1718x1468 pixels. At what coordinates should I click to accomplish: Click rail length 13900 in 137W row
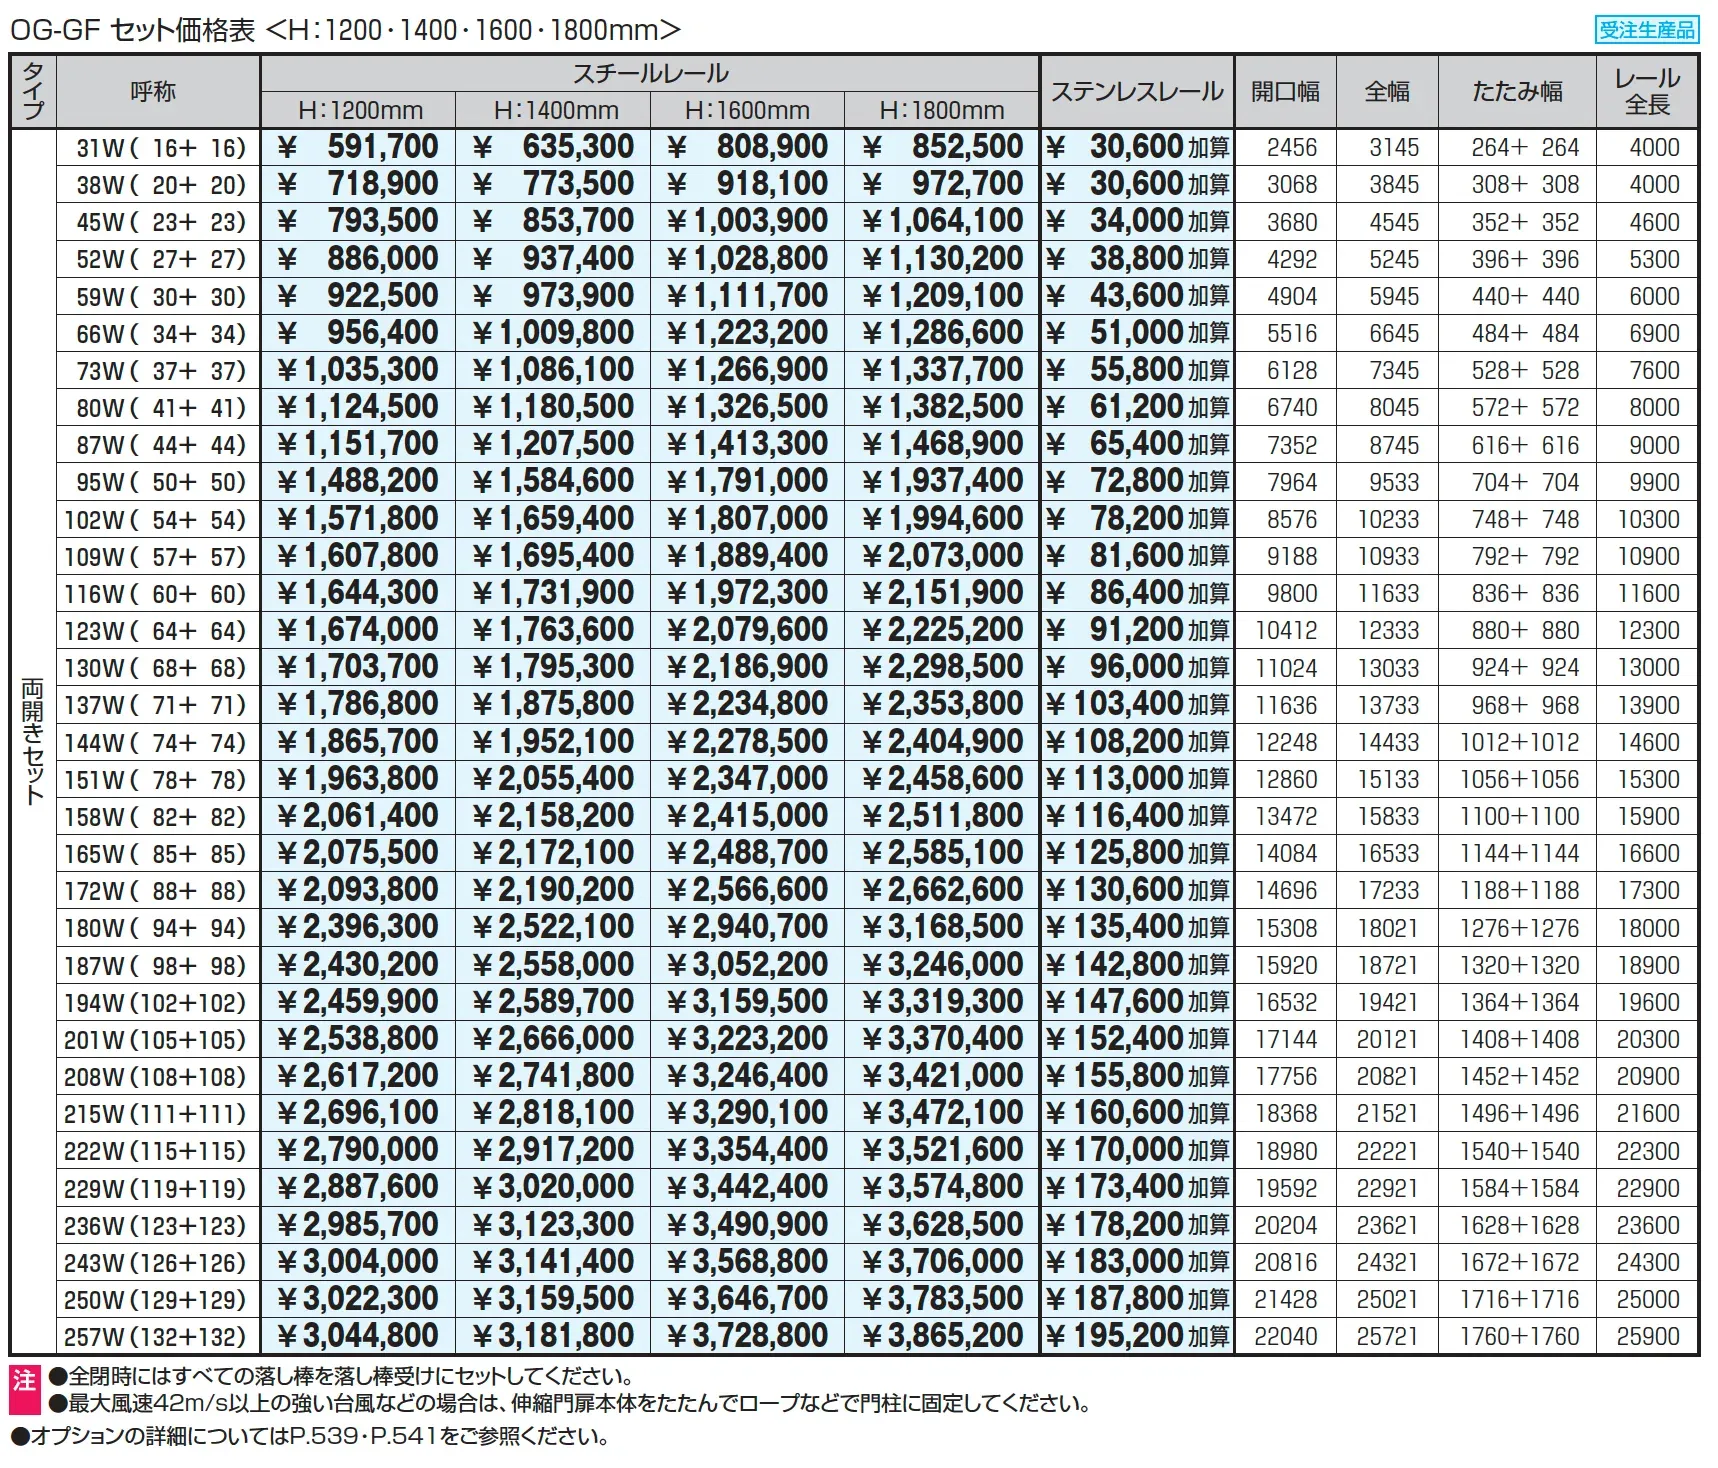(1648, 705)
